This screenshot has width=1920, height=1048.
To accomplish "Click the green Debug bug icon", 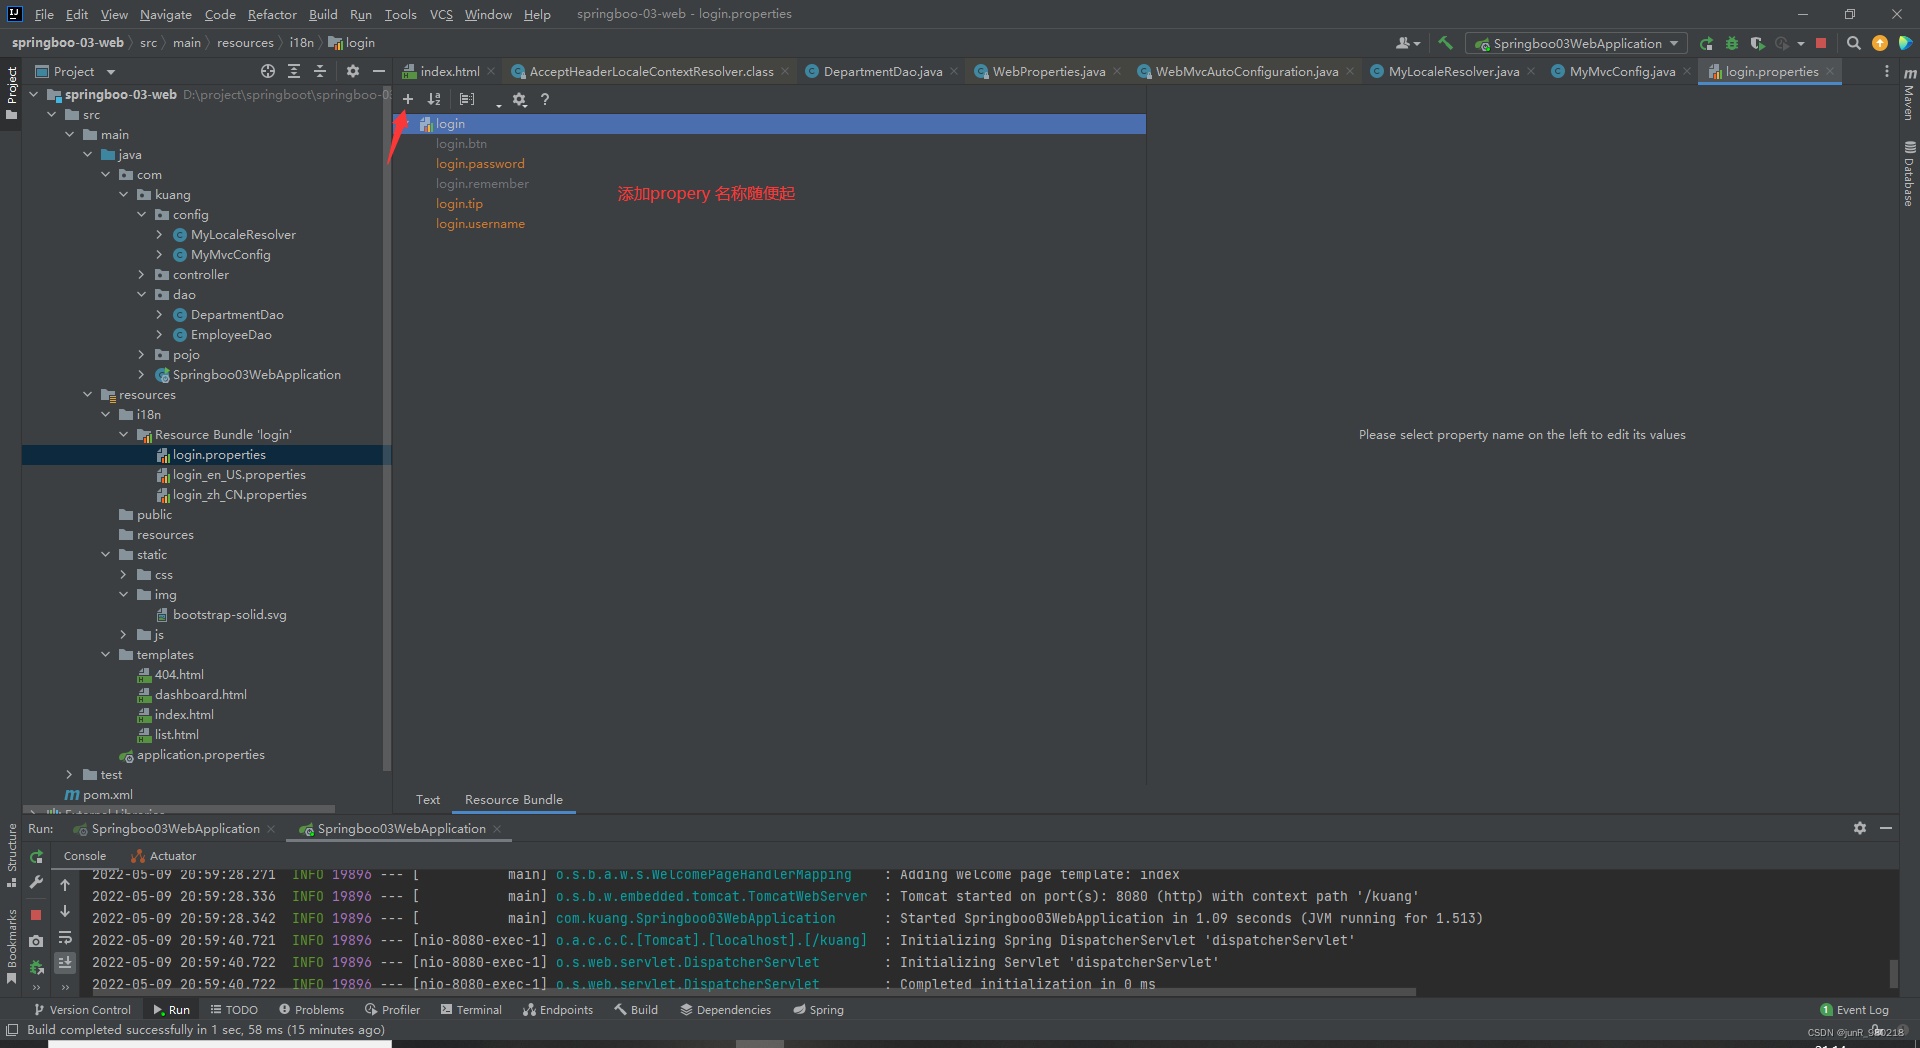I will [x=1732, y=43].
